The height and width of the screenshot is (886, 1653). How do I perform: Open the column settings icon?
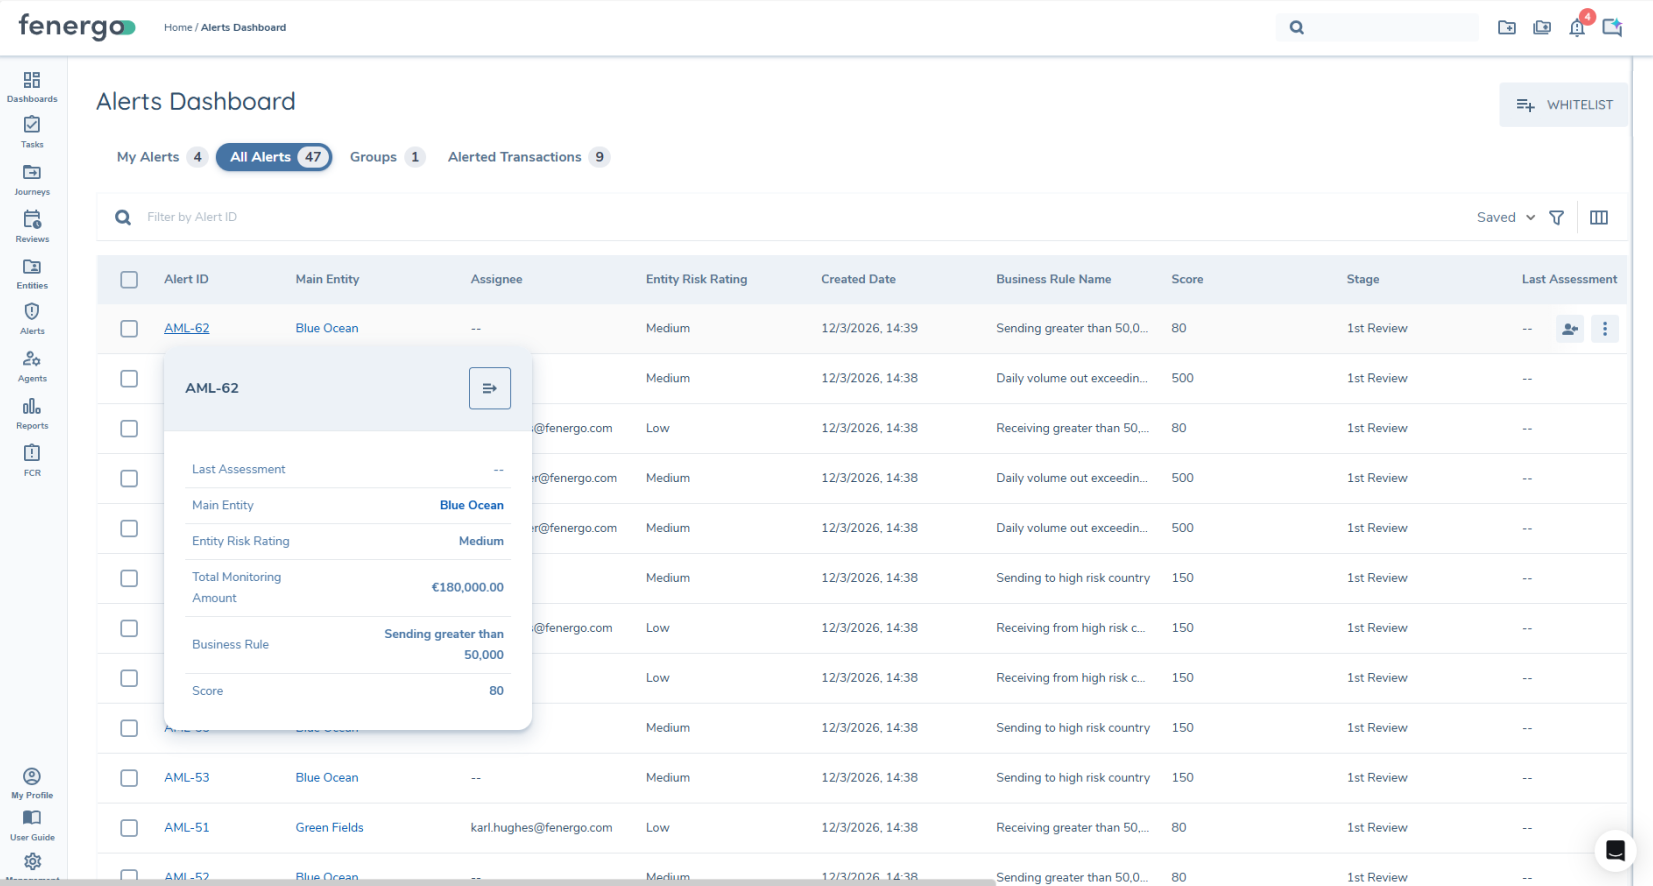[1599, 217]
